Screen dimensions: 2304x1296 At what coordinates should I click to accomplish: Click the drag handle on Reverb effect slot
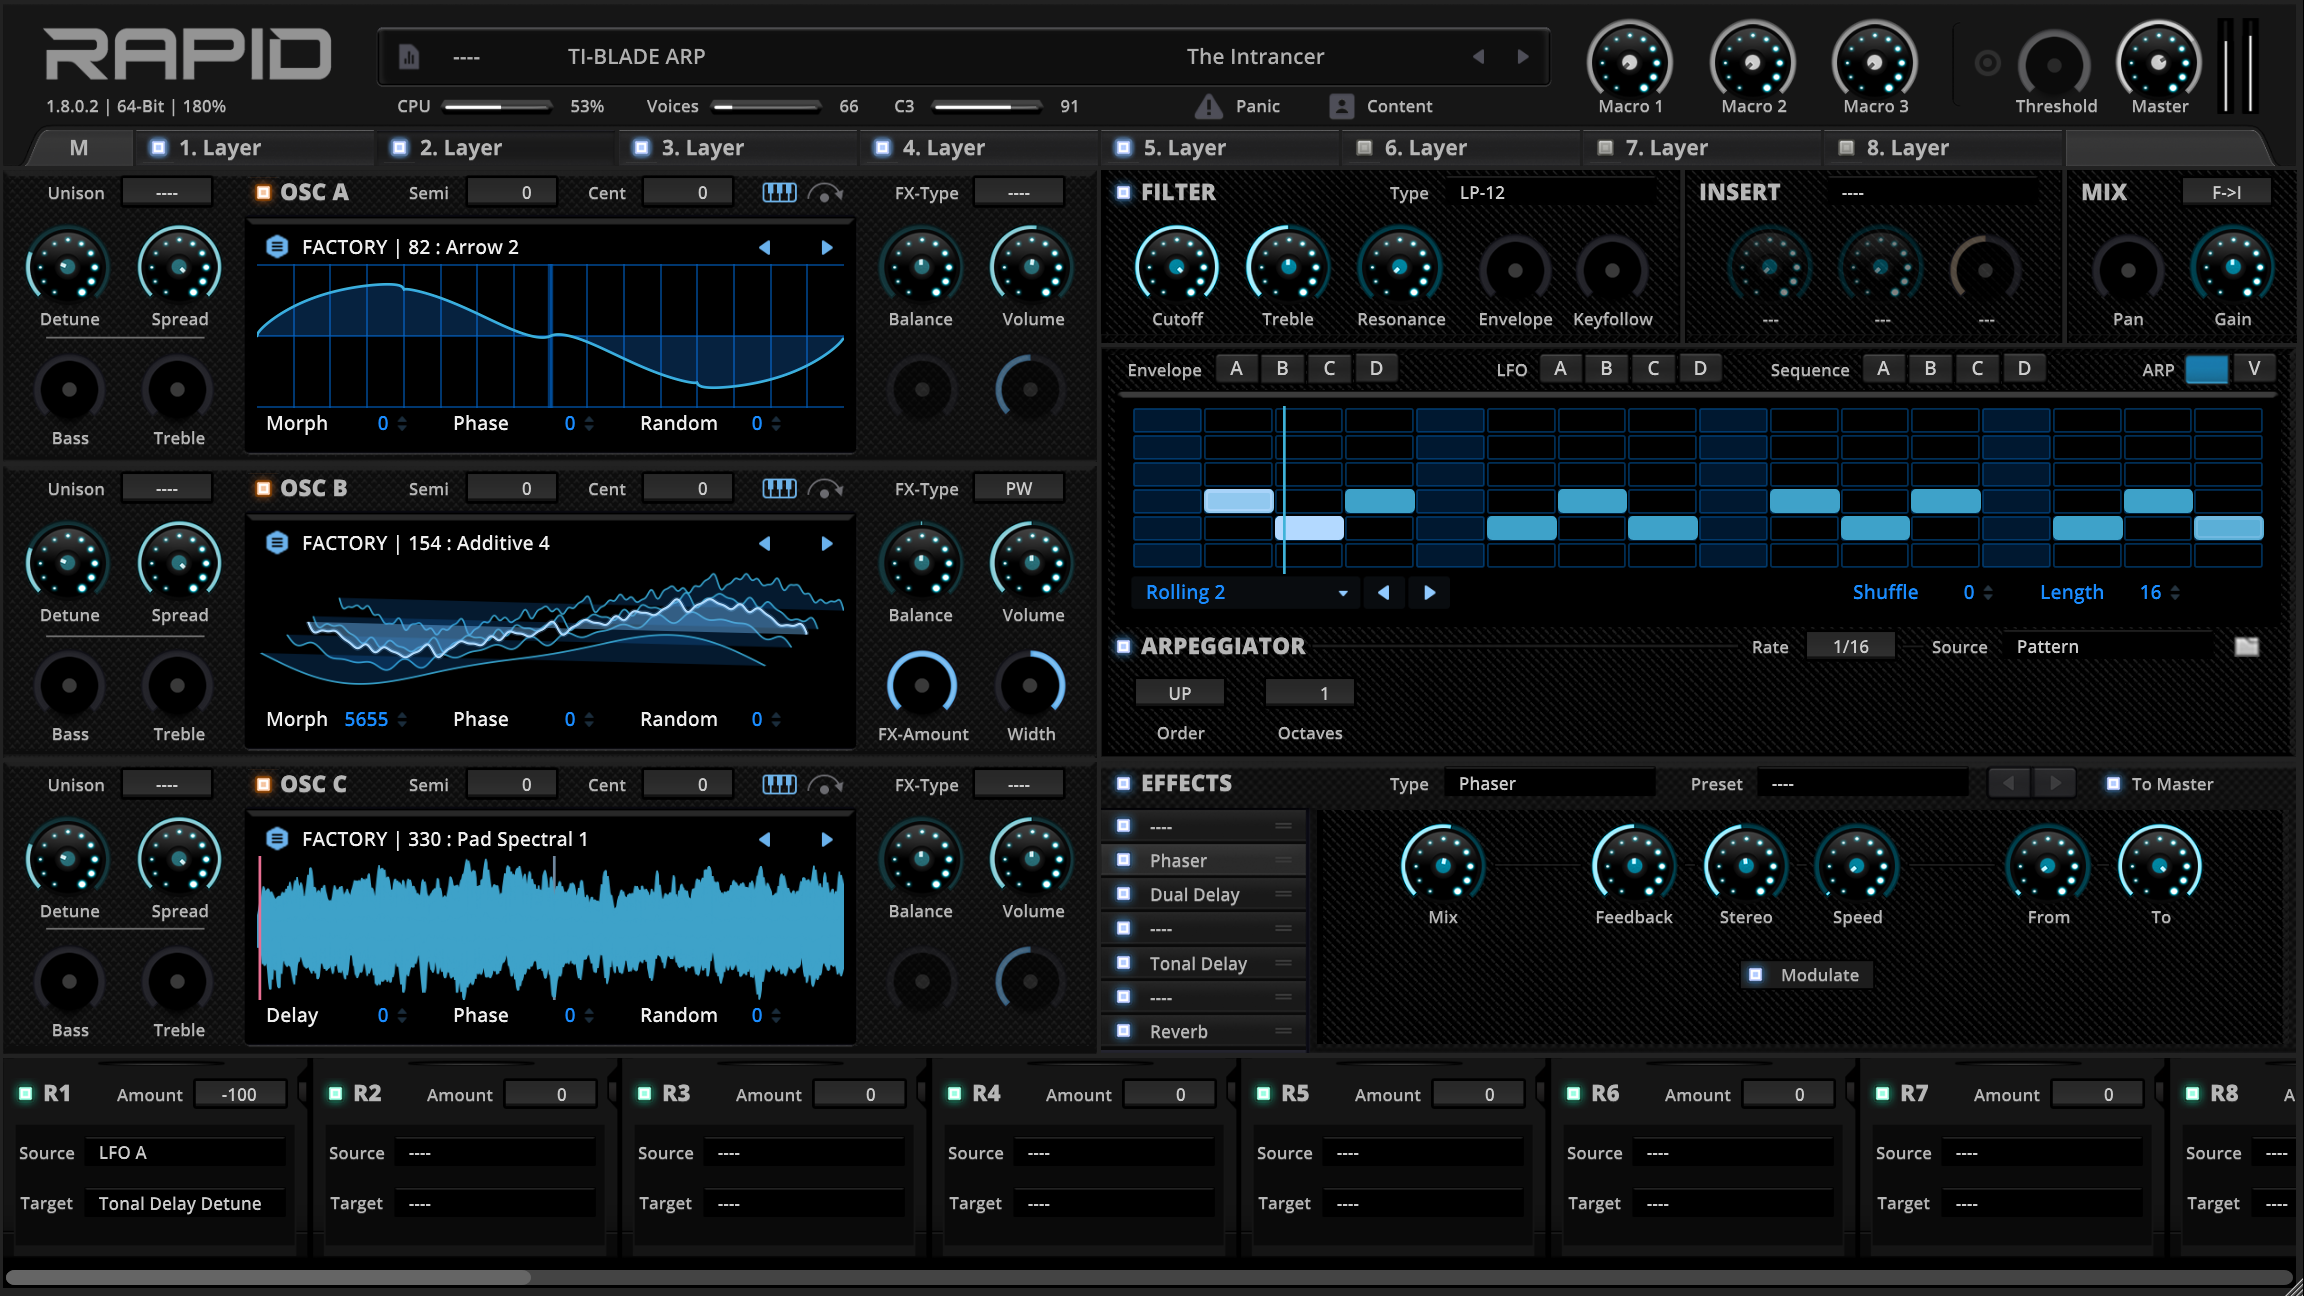click(x=1284, y=1031)
